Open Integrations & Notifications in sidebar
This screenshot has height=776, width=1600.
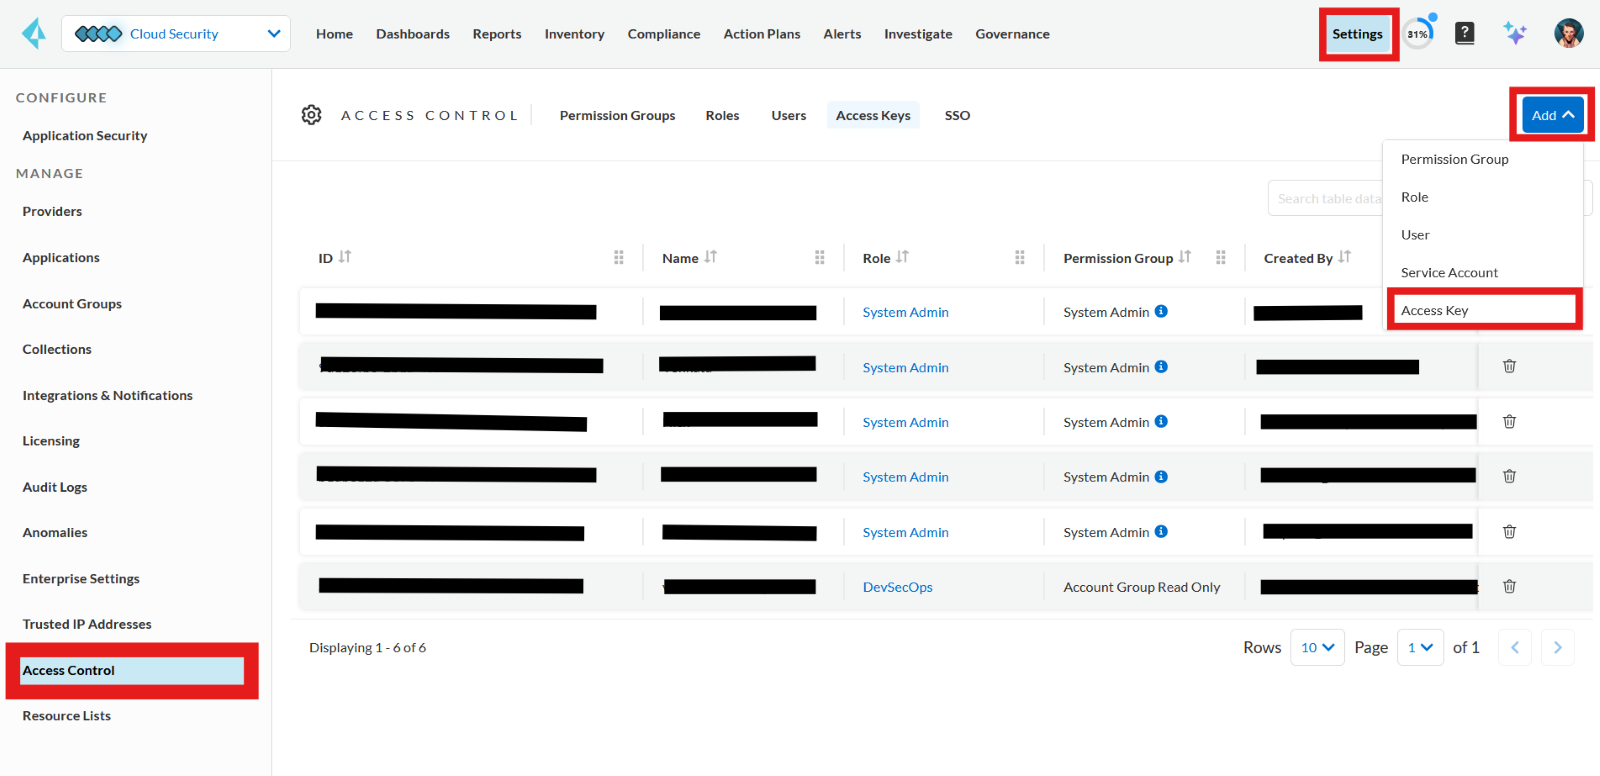[x=107, y=395]
